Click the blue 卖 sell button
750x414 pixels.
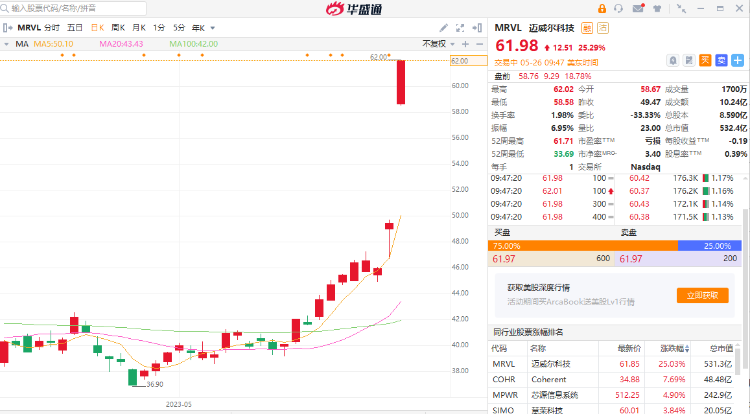coord(721,61)
